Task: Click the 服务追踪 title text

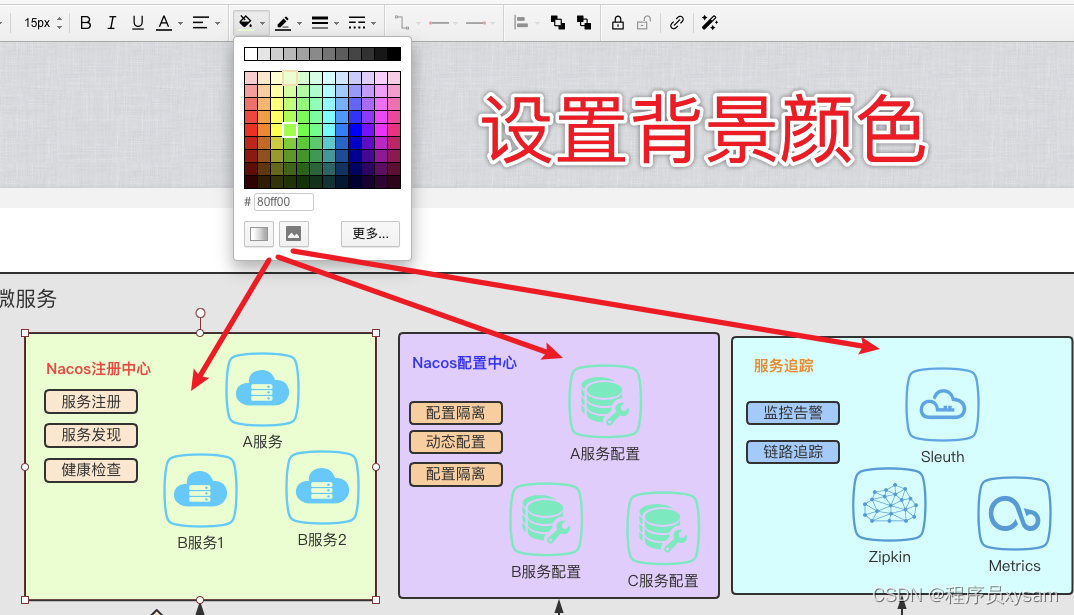Action: click(784, 366)
